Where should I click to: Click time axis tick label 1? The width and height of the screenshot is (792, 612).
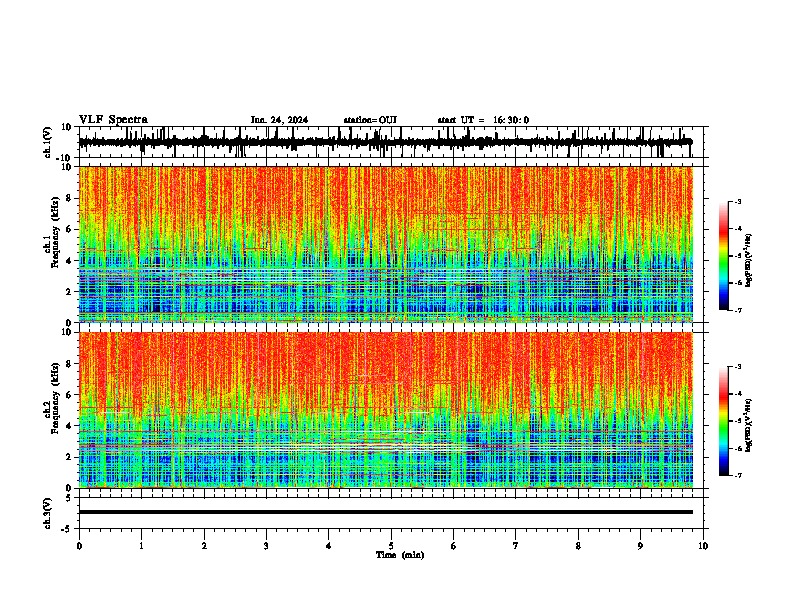click(141, 546)
